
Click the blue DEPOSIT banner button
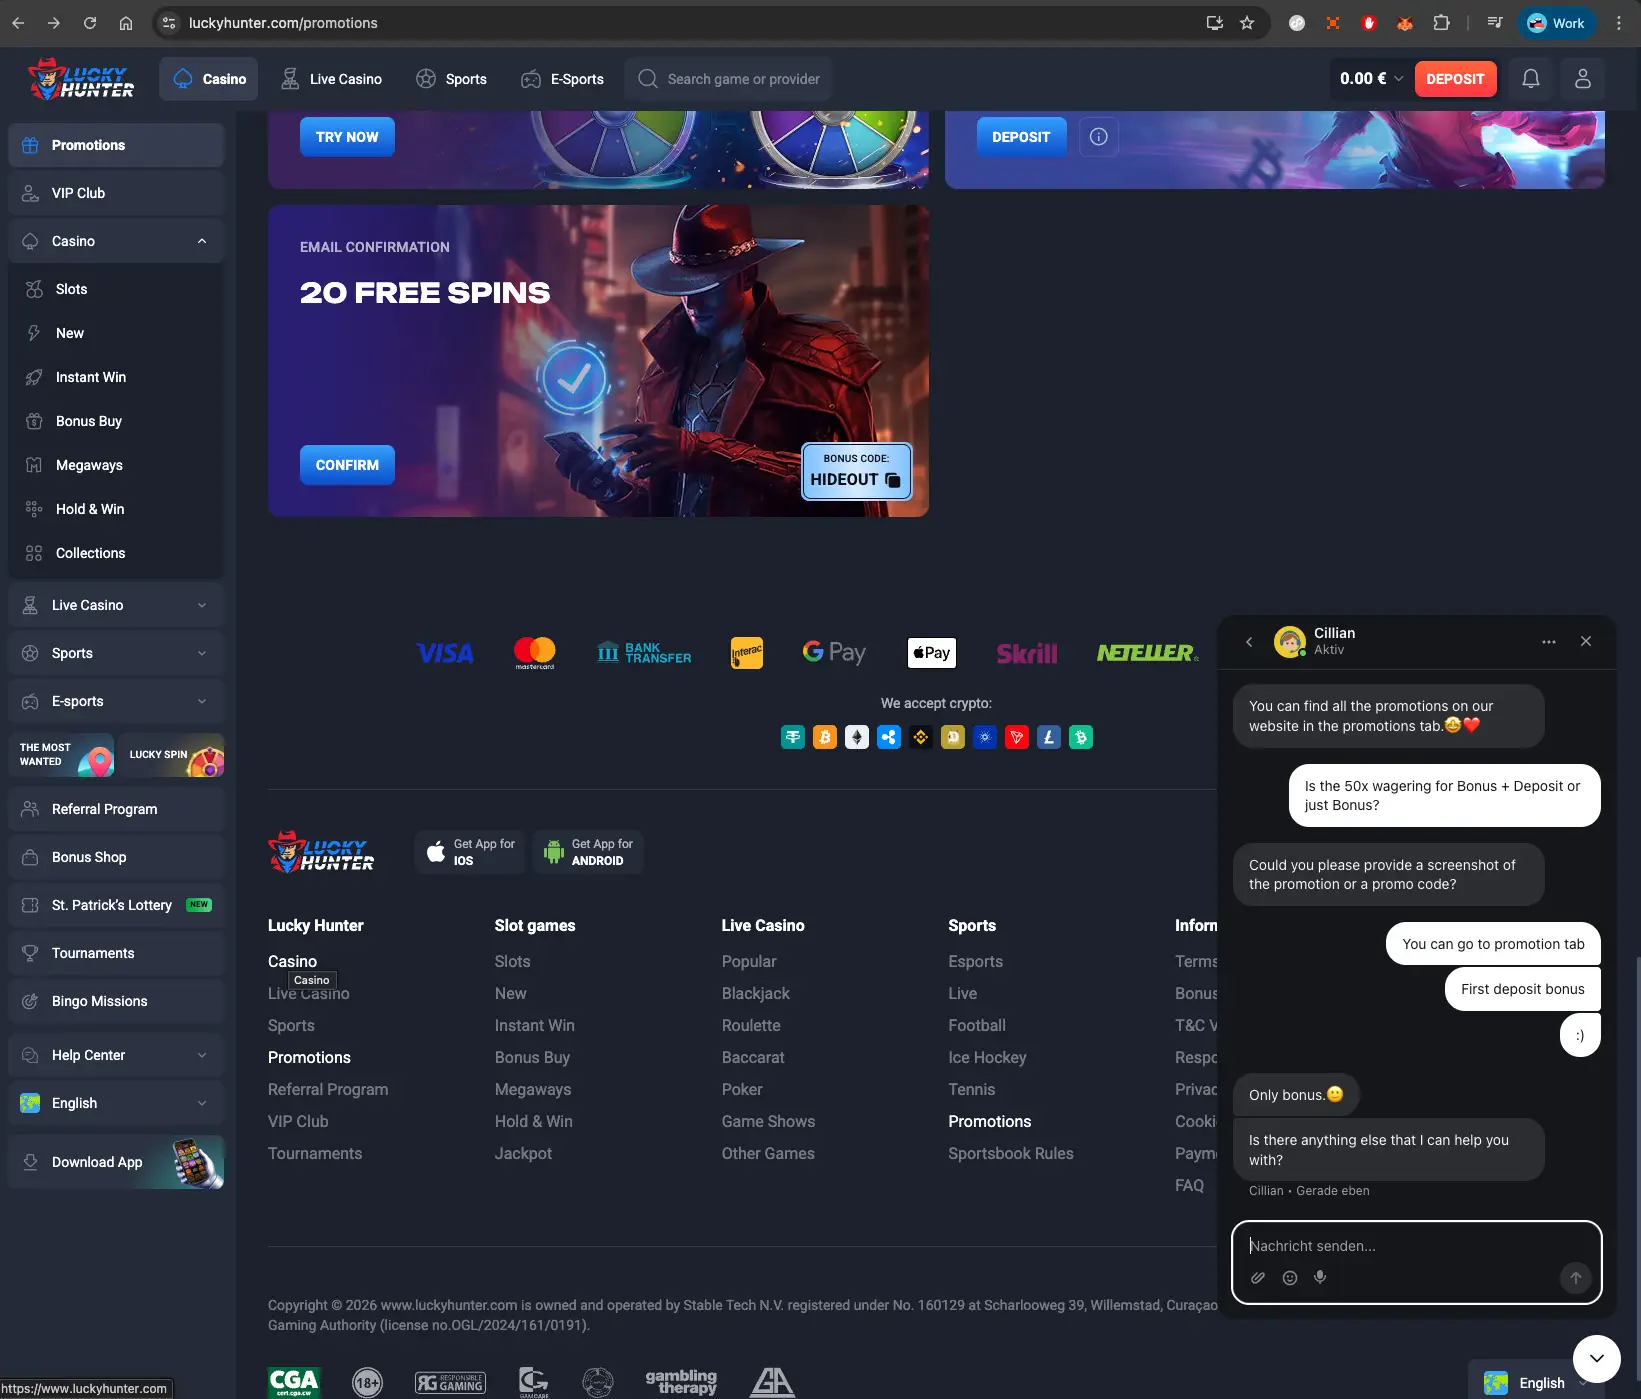point(1021,137)
